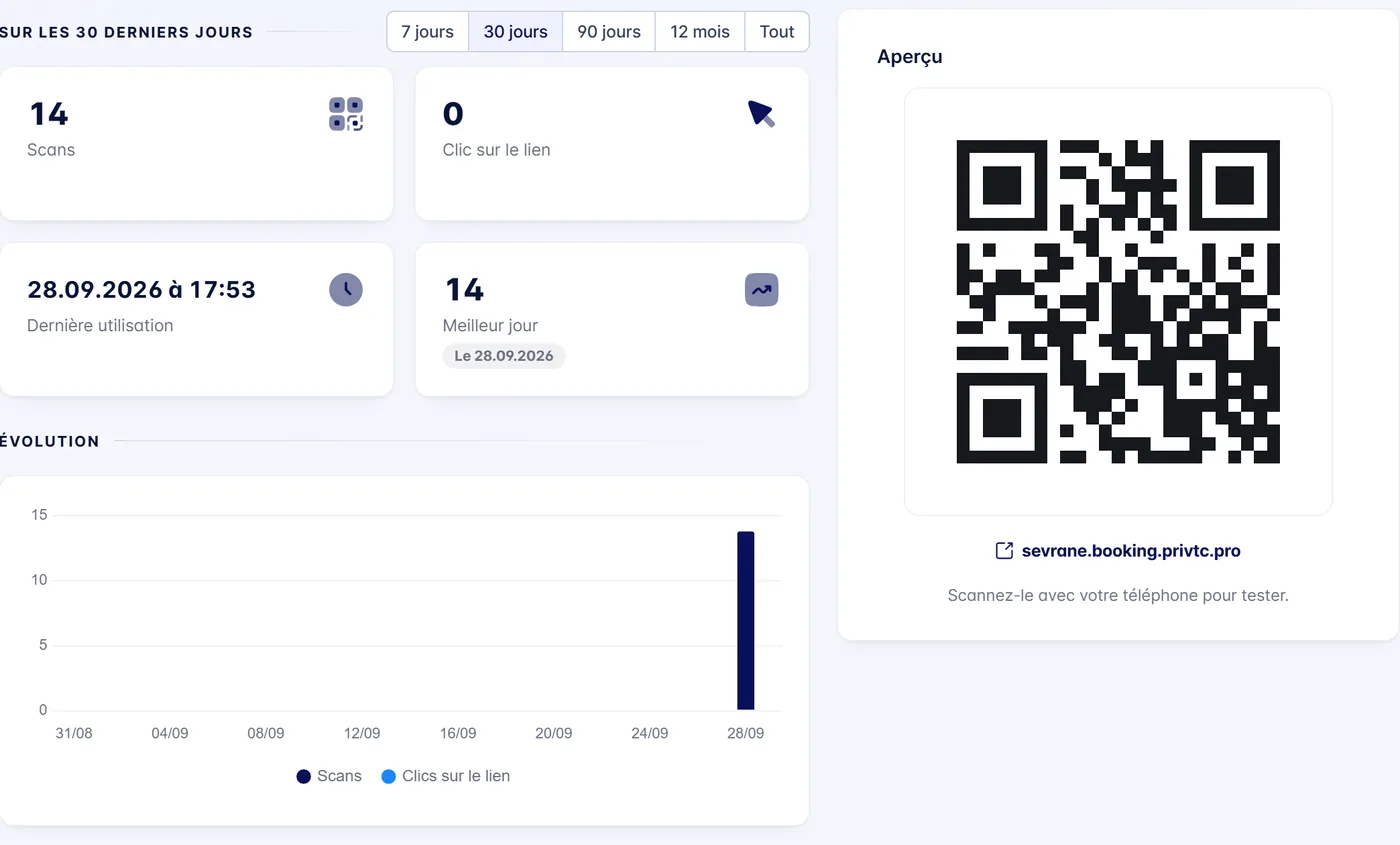Click the 16/09 axis date label
The image size is (1400, 845).
458,733
